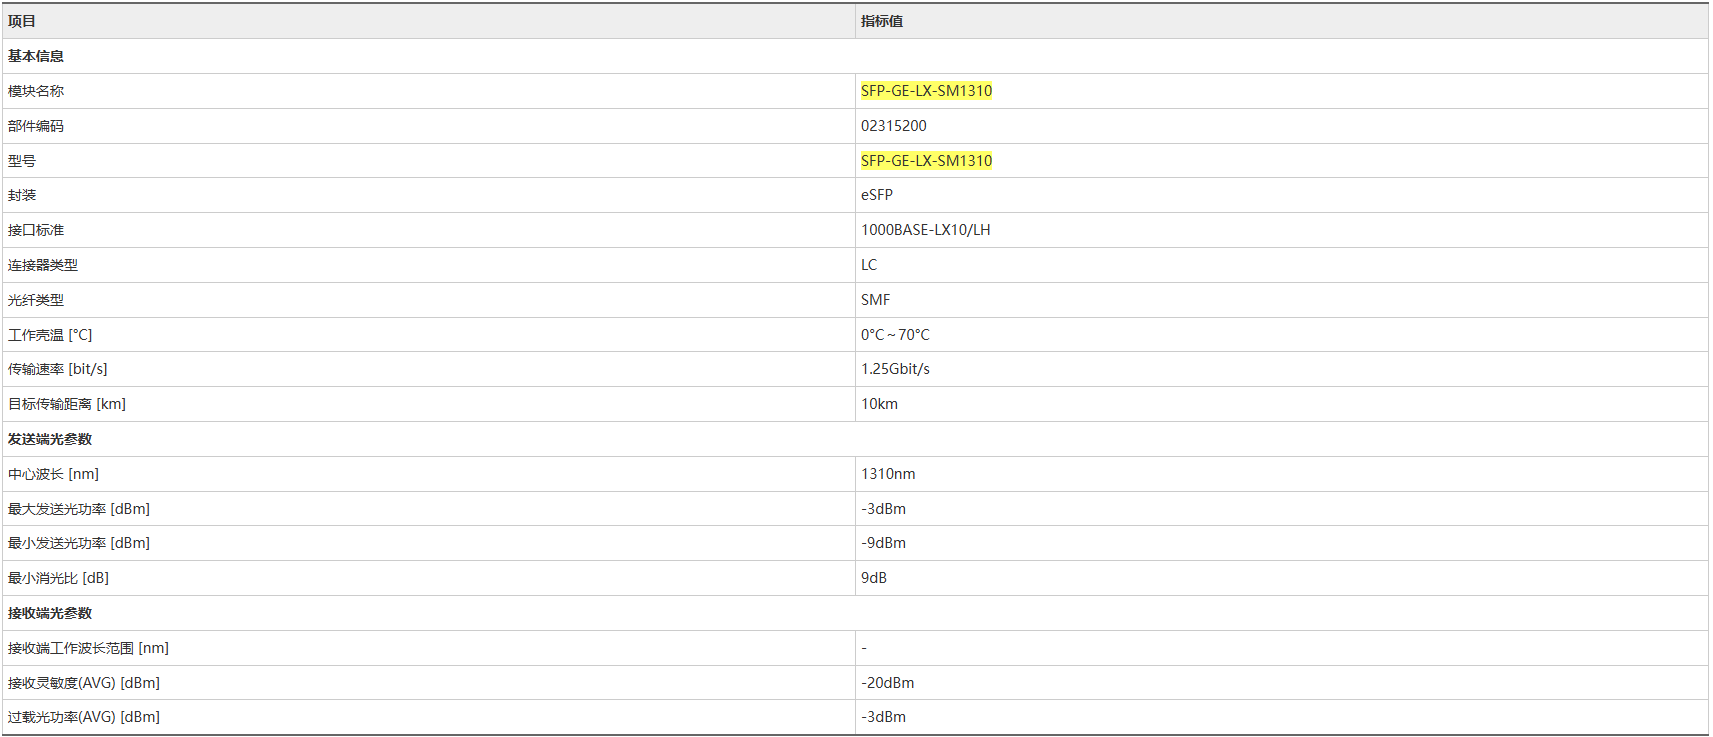
Task: Select -3dBm in the 最大发送光功率 row
Action: [x=883, y=509]
